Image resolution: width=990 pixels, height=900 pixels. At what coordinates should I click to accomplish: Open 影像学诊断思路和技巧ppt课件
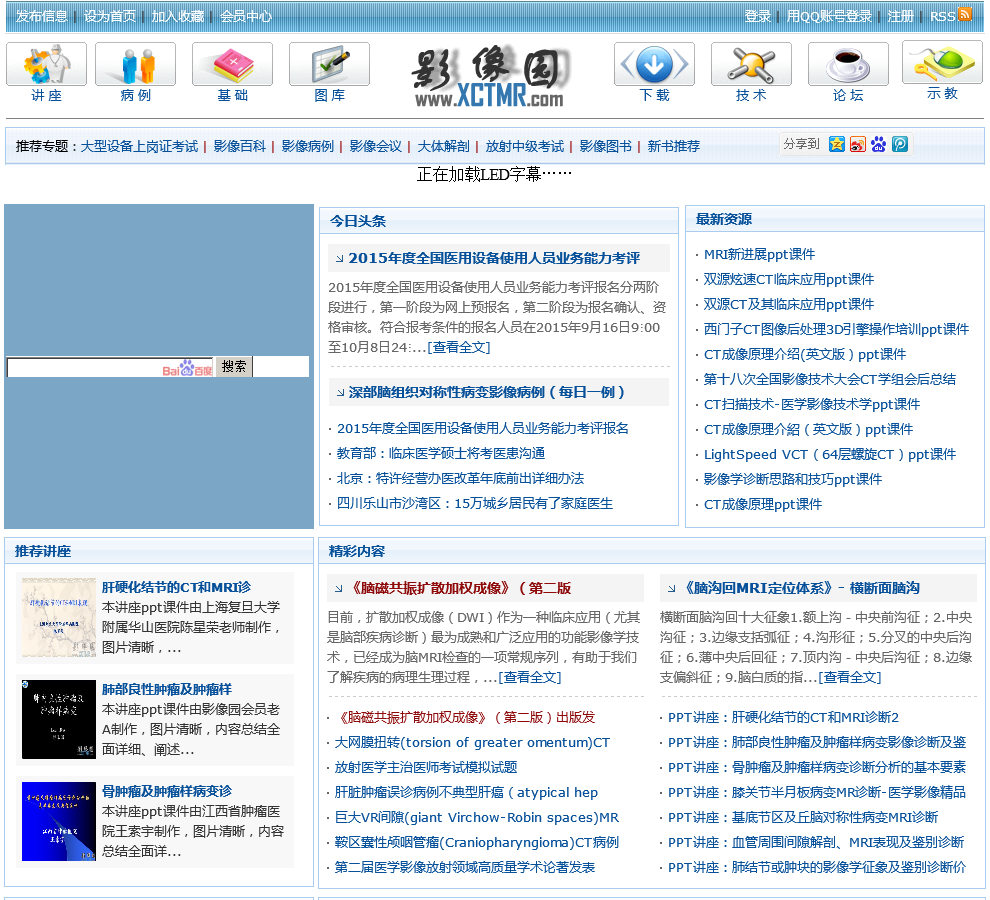[x=793, y=479]
